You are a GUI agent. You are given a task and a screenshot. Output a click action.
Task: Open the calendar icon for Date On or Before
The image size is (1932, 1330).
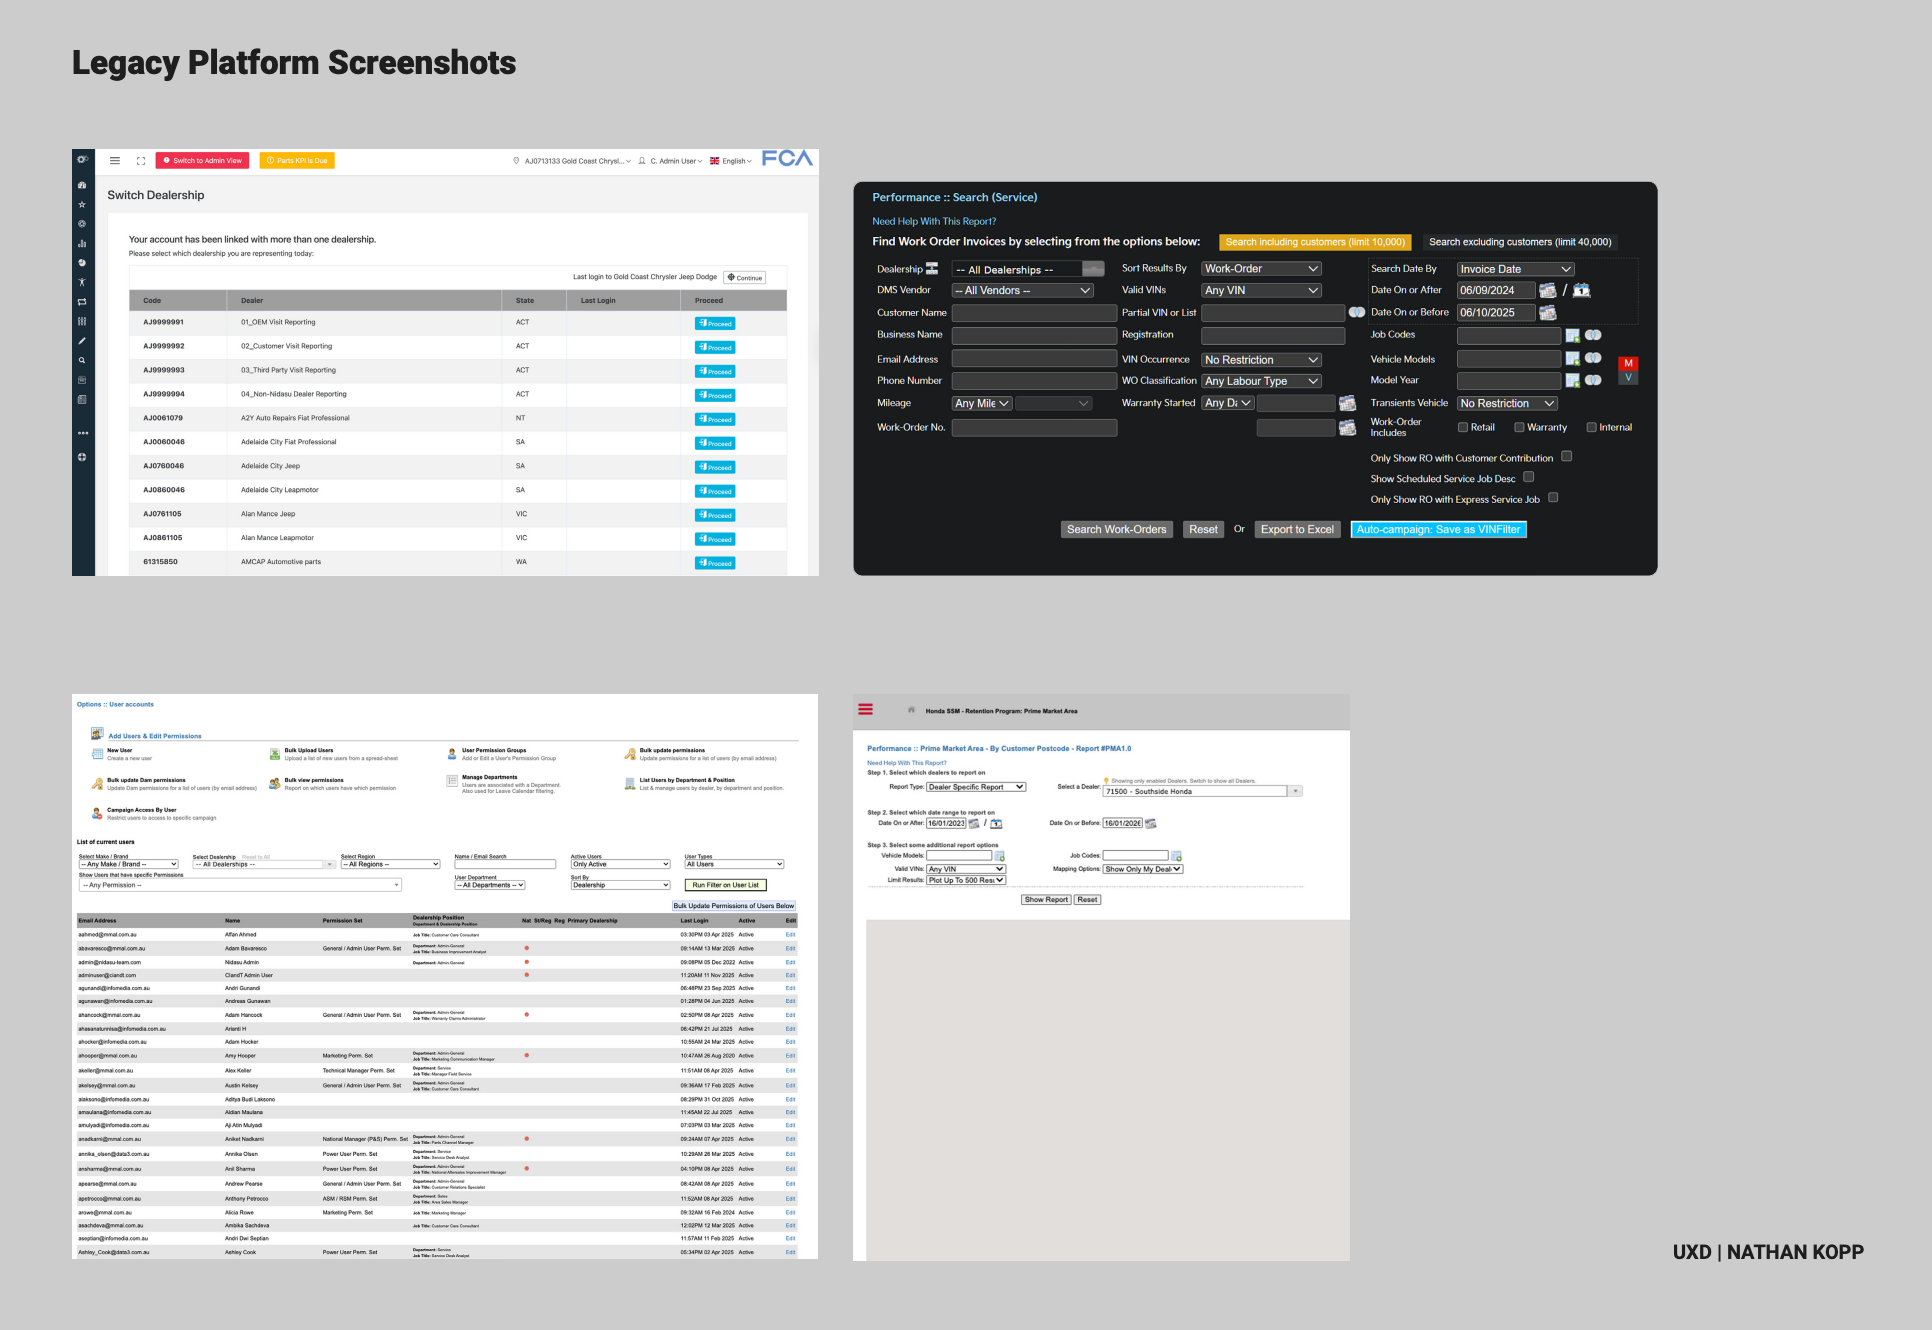[x=1547, y=312]
